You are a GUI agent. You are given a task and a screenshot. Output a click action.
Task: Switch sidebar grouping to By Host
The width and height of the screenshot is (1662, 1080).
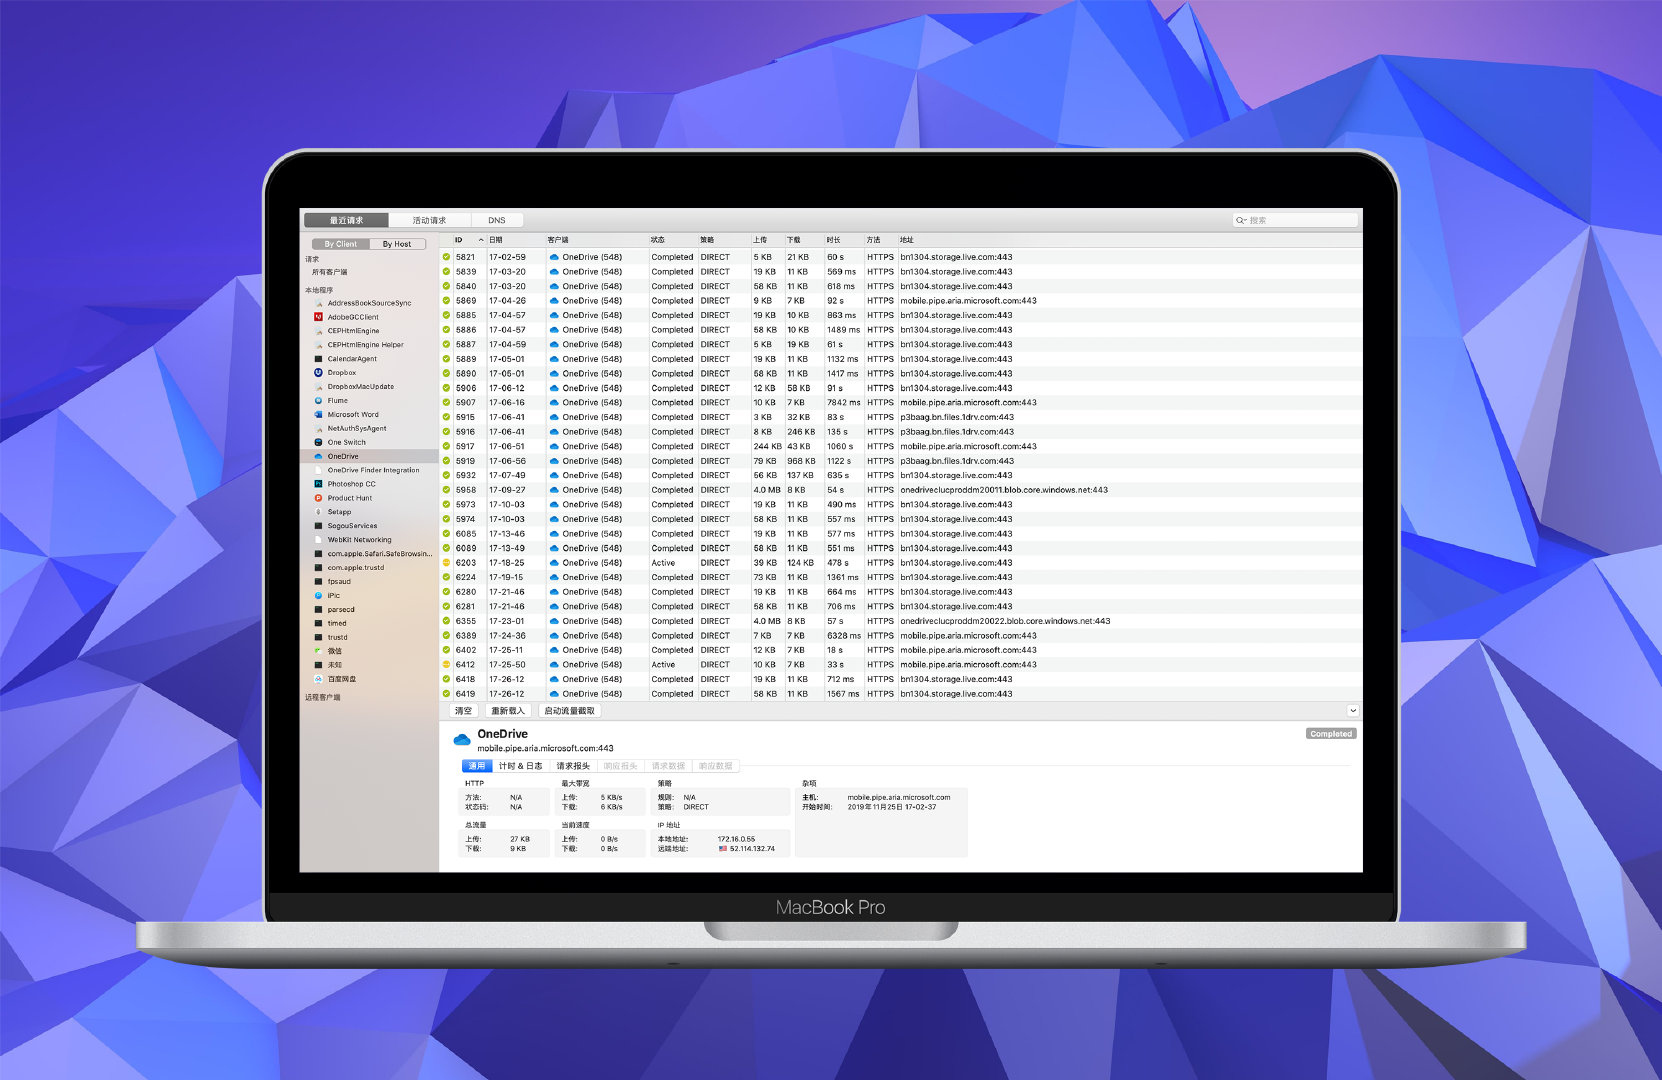397,244
